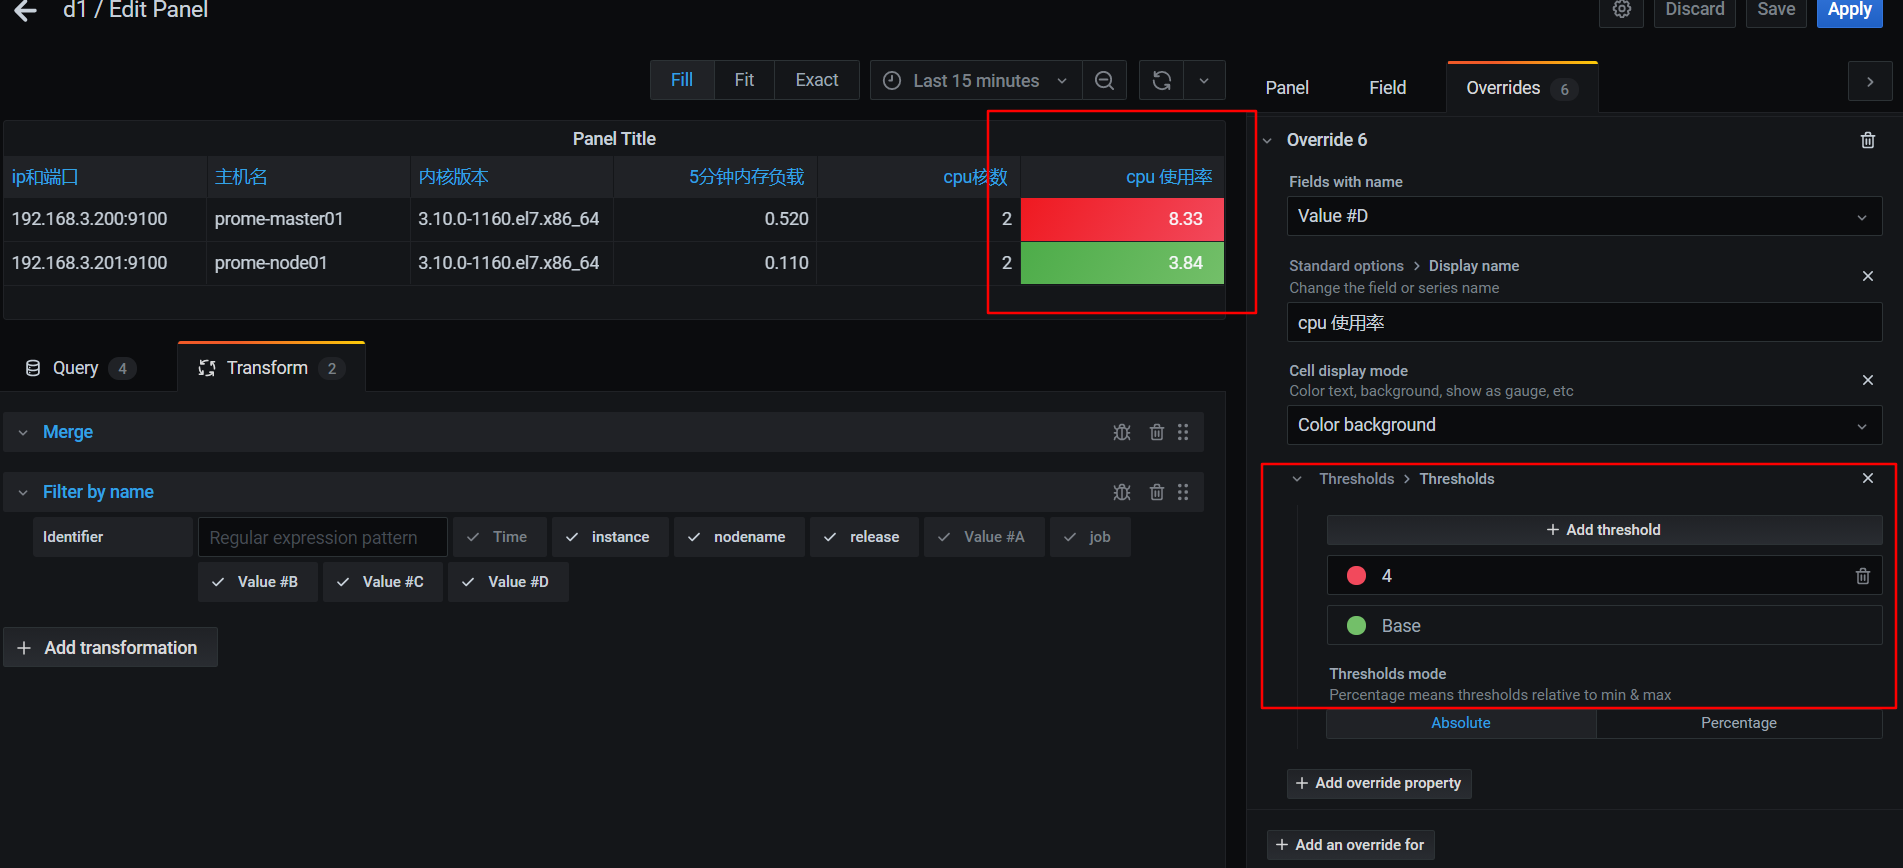The width and height of the screenshot is (1903, 868).
Task: Collapse the Override 6 section
Action: coord(1267,140)
